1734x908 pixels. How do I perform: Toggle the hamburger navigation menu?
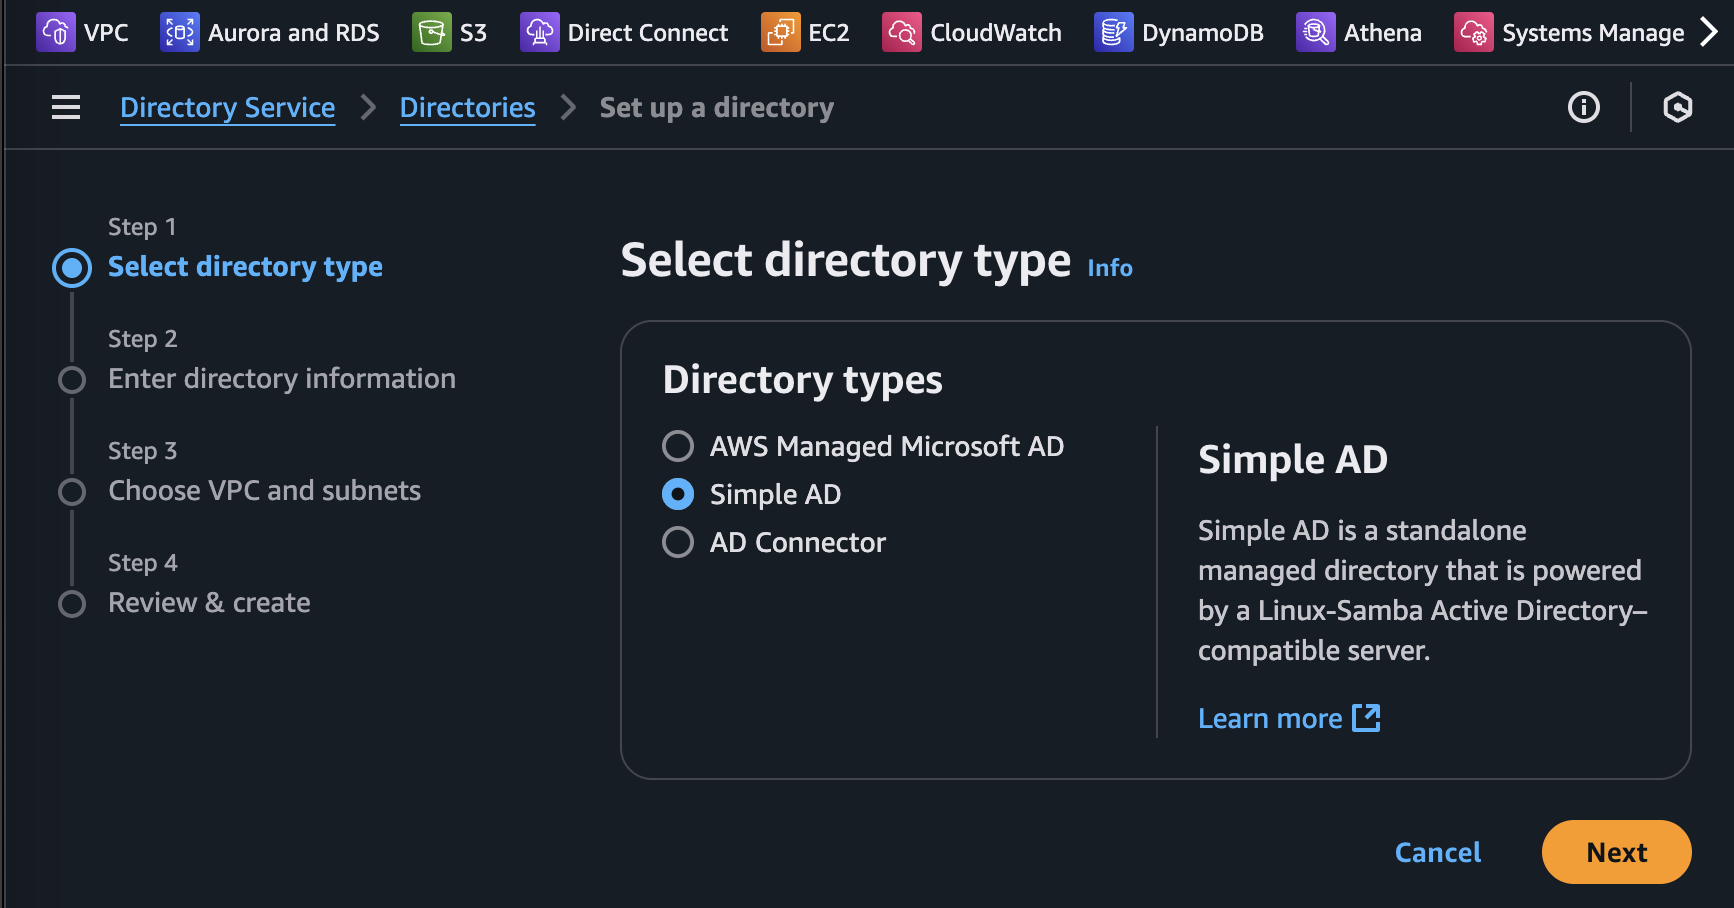(66, 107)
